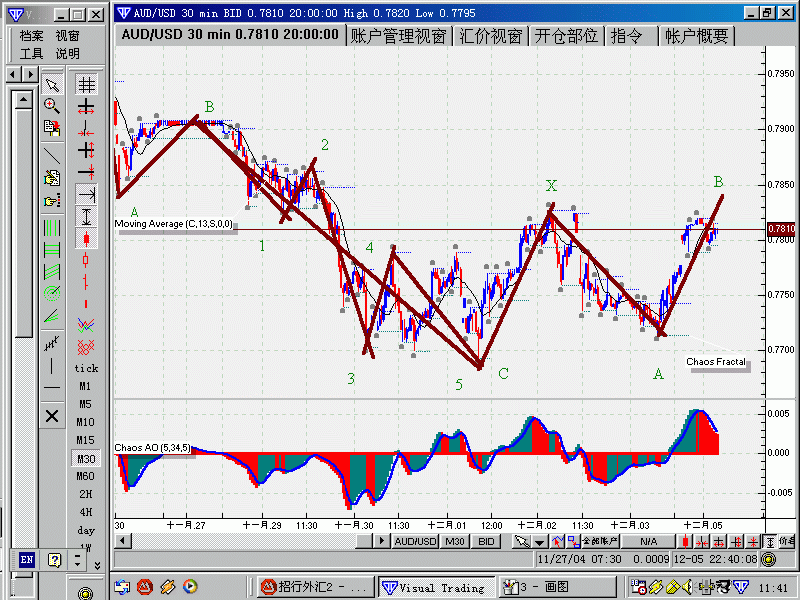Click chart horizontal scrollbar left arrow
This screenshot has width=800, height=600.
122,541
